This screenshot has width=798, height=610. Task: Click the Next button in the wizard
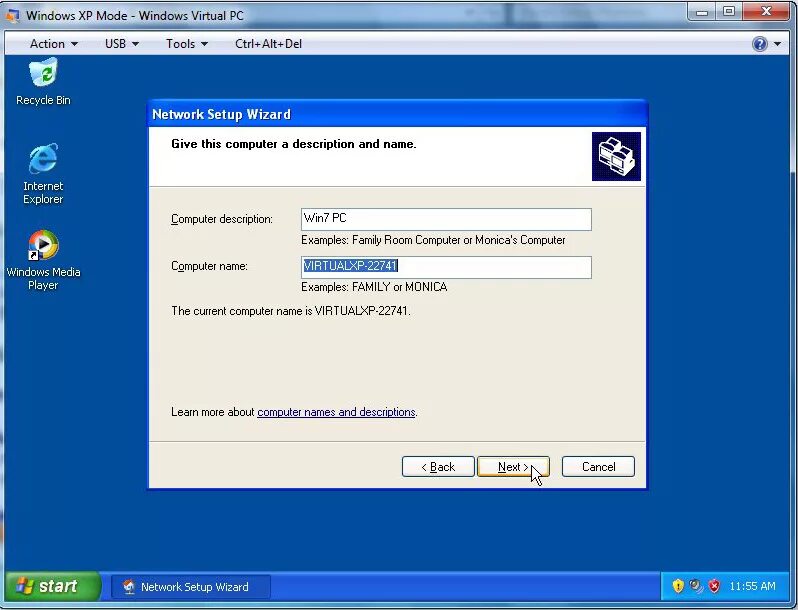(513, 467)
